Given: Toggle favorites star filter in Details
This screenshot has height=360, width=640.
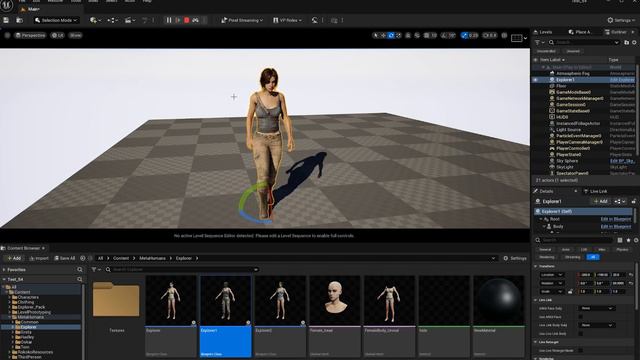Looking at the screenshot, I should click(x=628, y=240).
